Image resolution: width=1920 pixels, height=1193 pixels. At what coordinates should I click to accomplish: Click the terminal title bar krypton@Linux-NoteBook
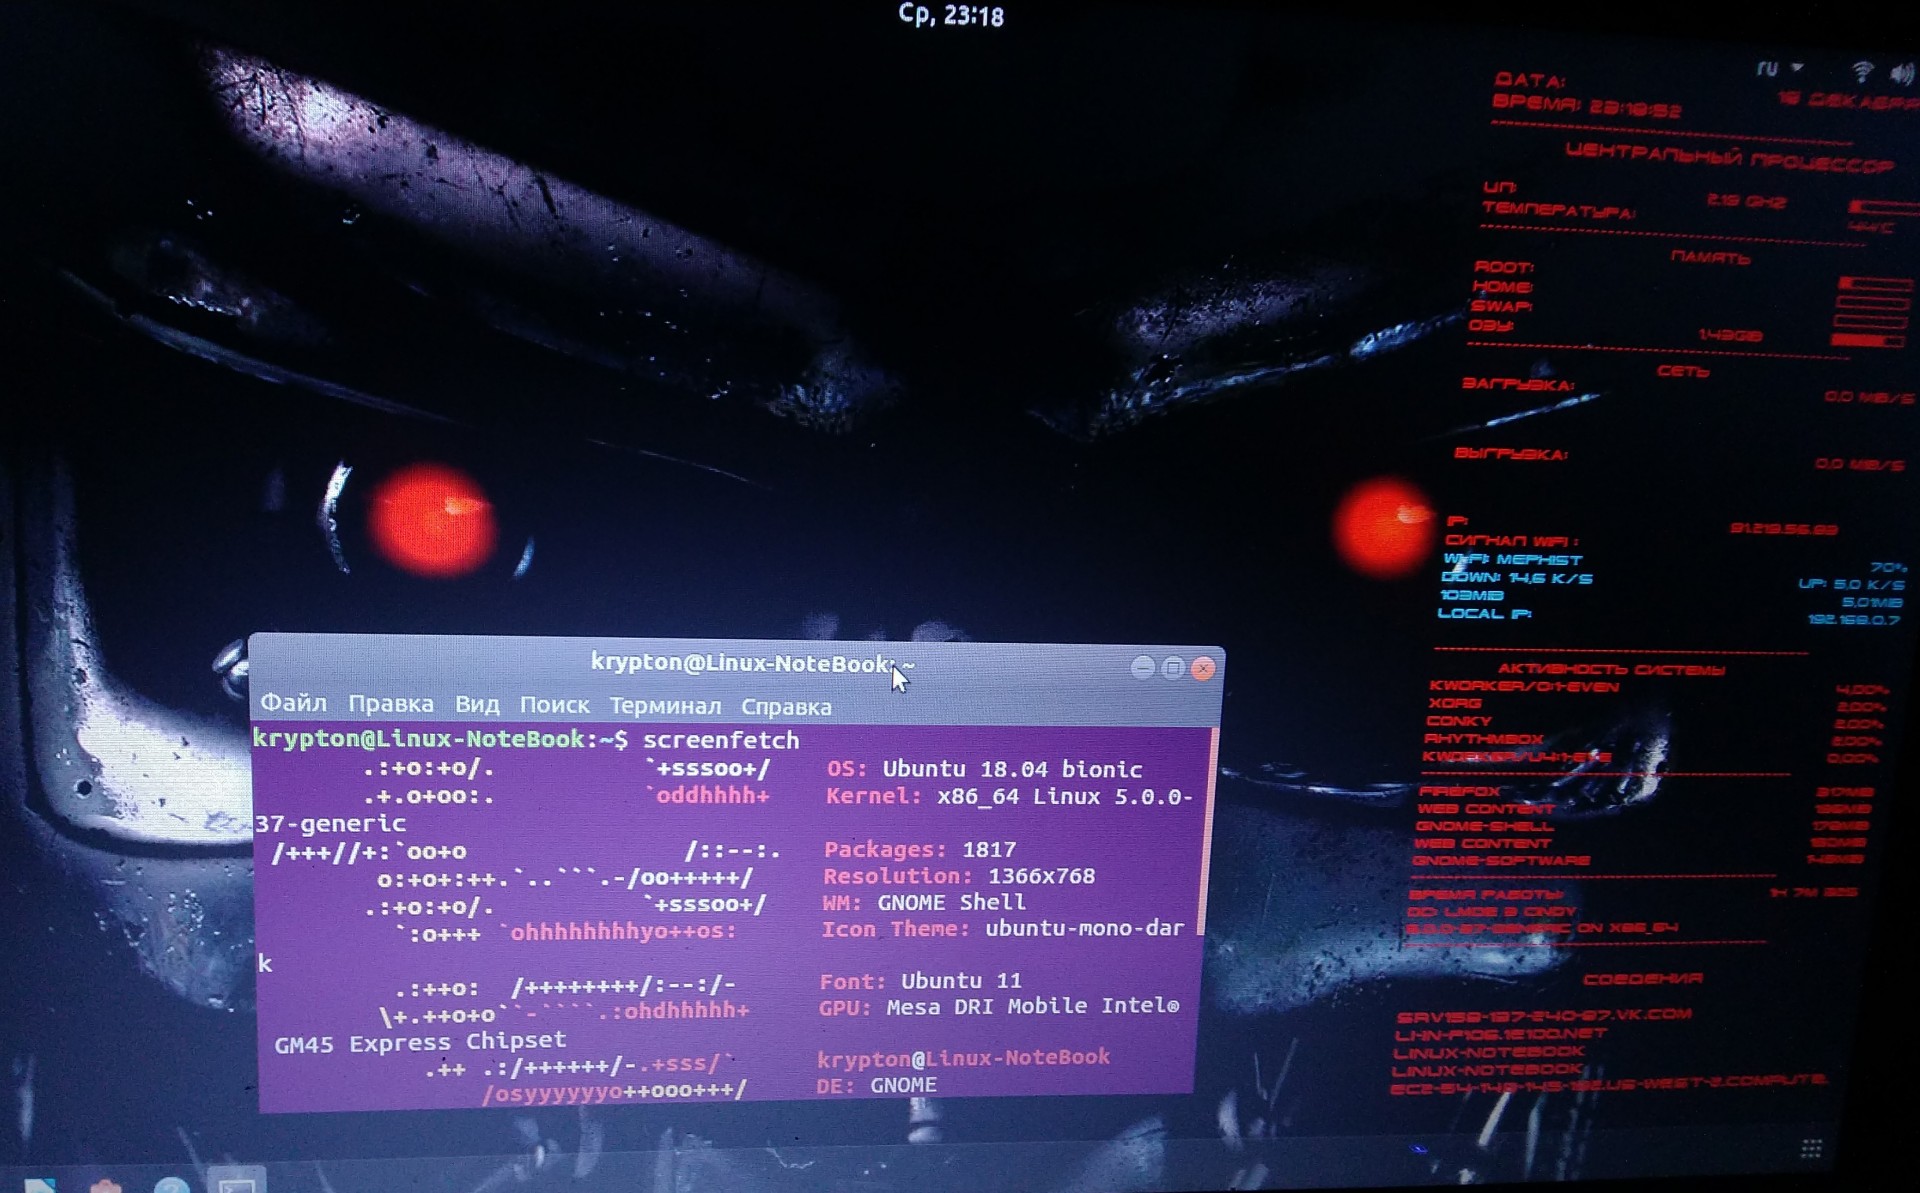pyautogui.click(x=752, y=663)
